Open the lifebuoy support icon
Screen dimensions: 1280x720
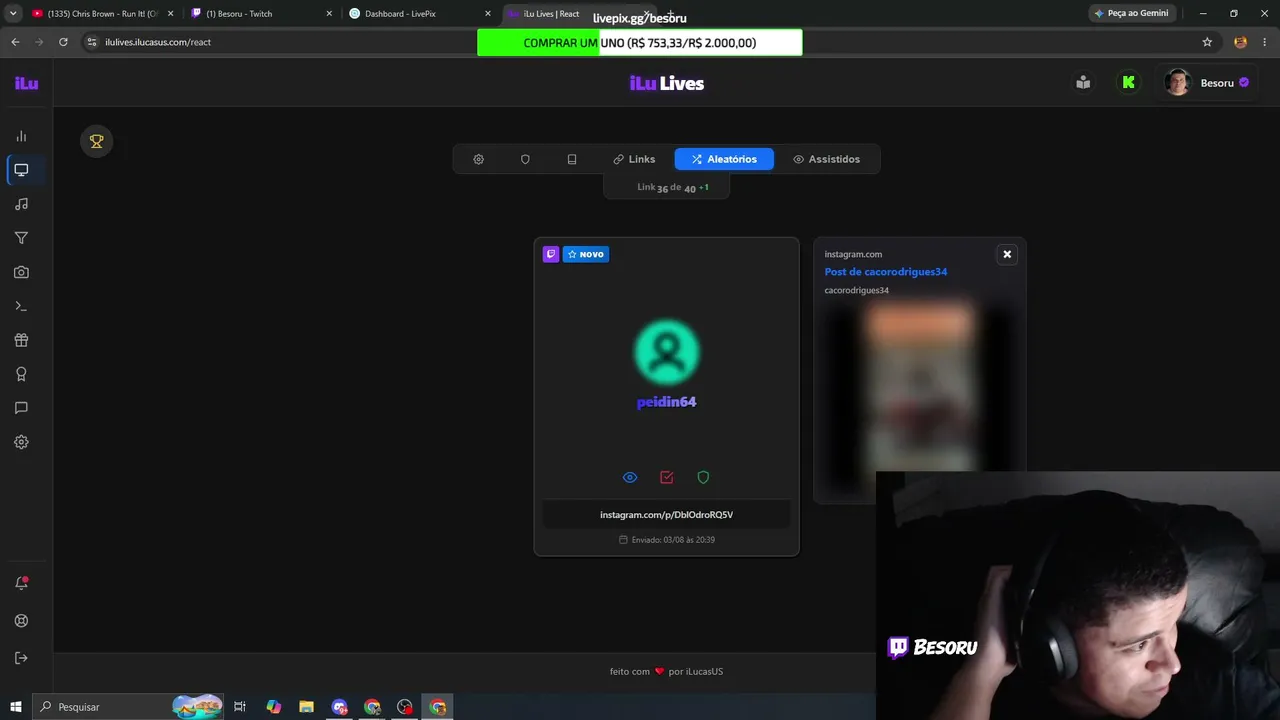point(21,621)
